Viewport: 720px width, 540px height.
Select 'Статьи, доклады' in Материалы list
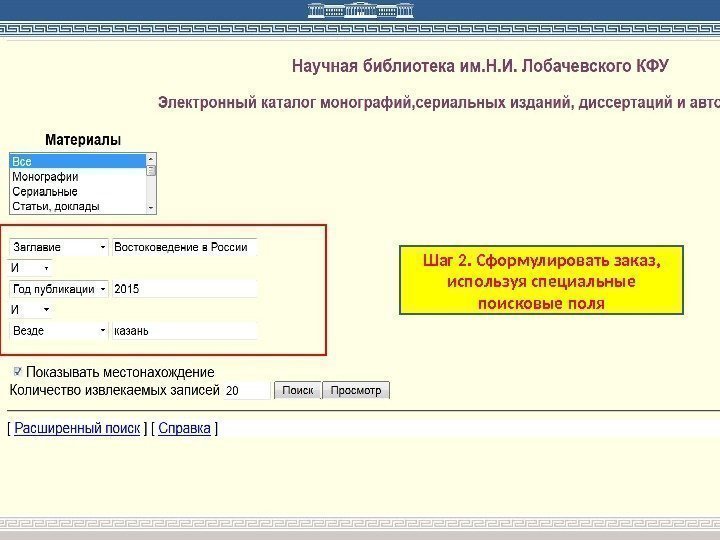pyautogui.click(x=77, y=206)
